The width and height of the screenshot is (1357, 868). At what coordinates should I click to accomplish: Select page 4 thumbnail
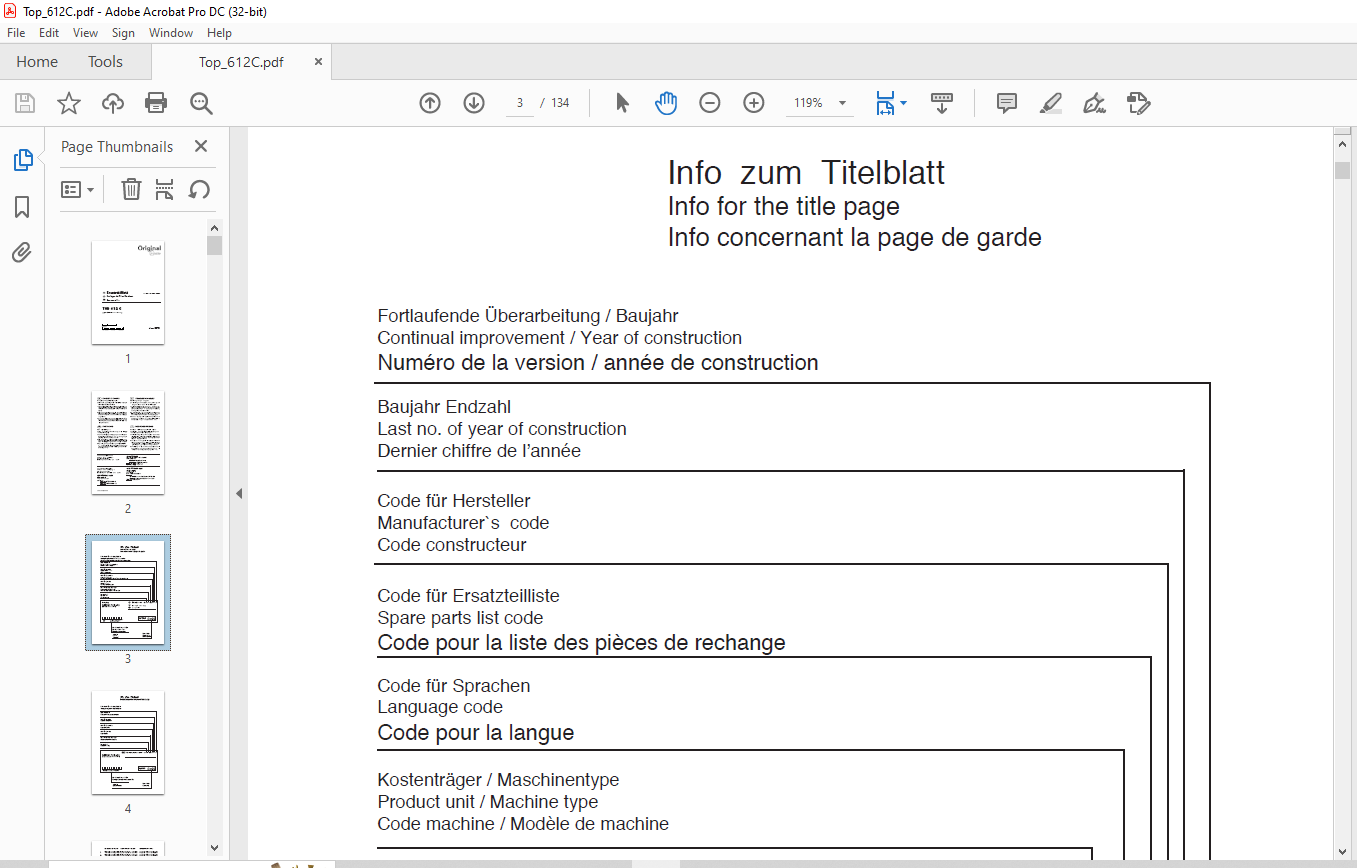(128, 742)
